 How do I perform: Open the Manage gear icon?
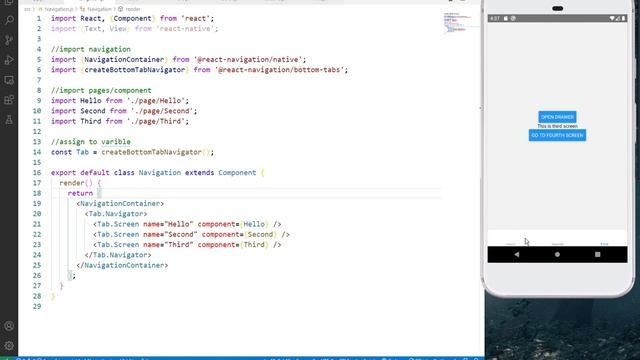click(x=9, y=346)
